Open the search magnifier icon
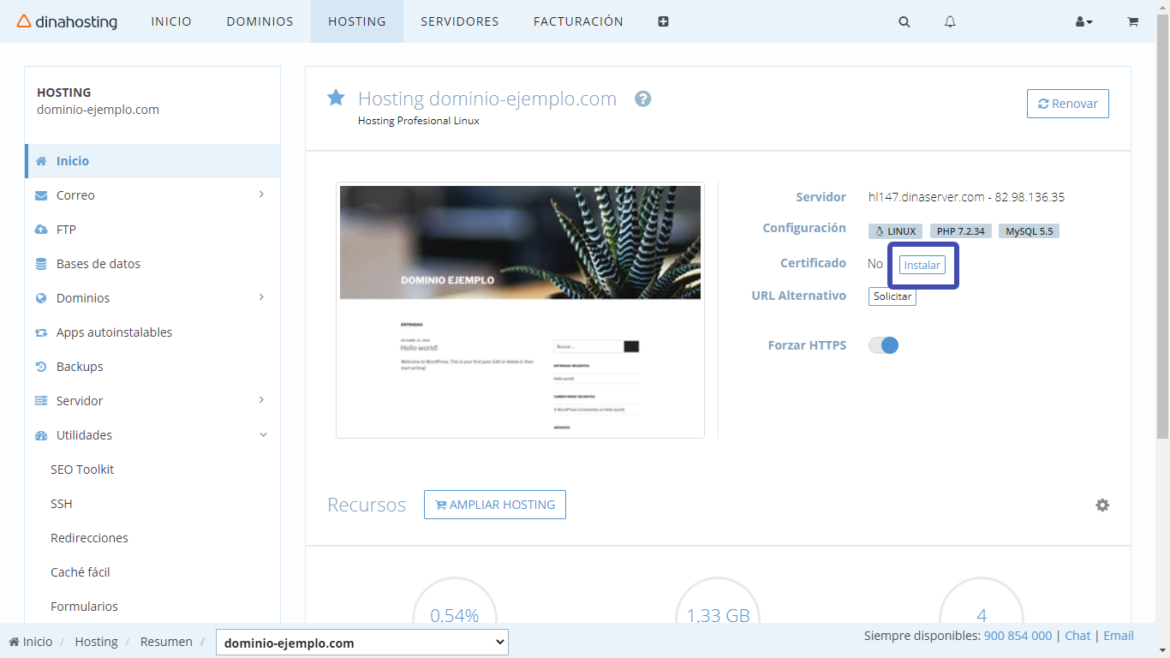 pyautogui.click(x=903, y=21)
